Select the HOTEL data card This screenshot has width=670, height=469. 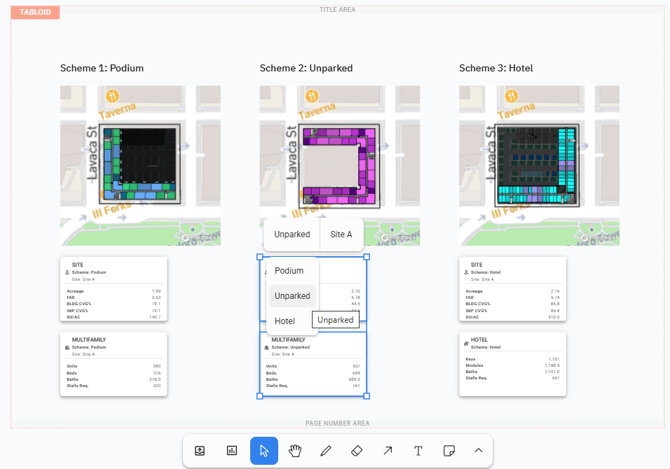pos(512,364)
